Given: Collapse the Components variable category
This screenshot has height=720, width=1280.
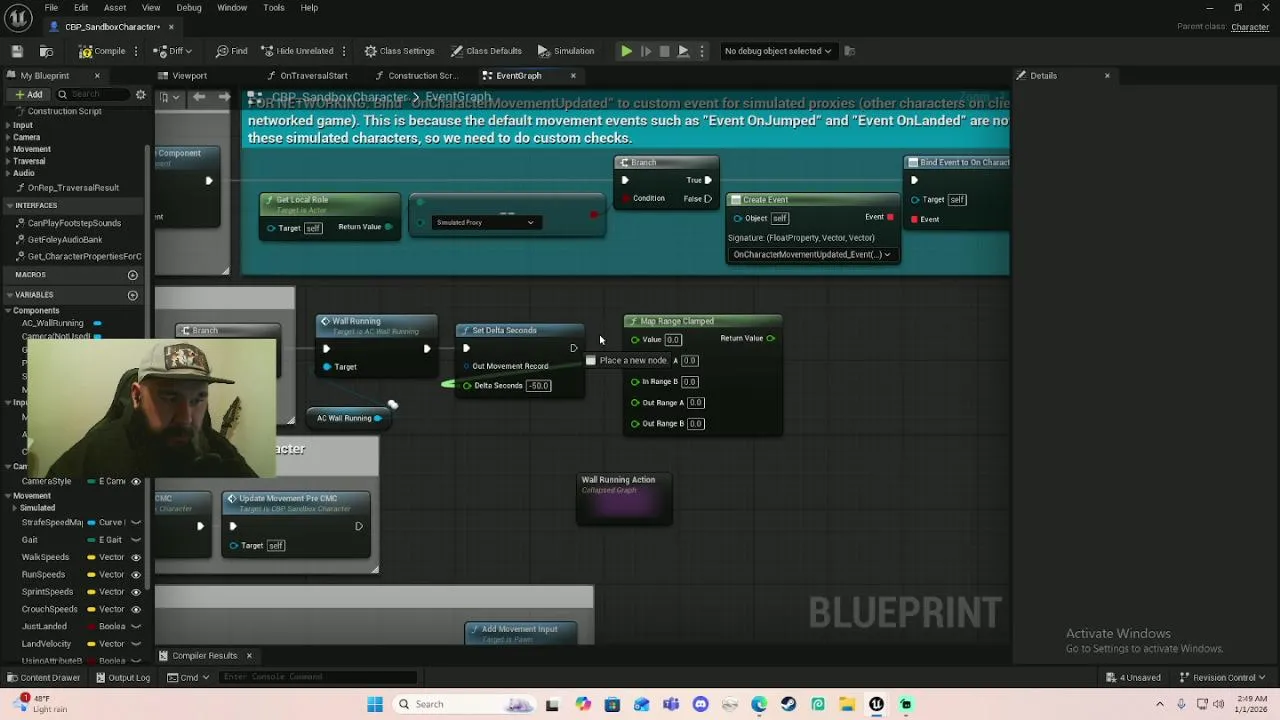Looking at the screenshot, I should pos(8,311).
